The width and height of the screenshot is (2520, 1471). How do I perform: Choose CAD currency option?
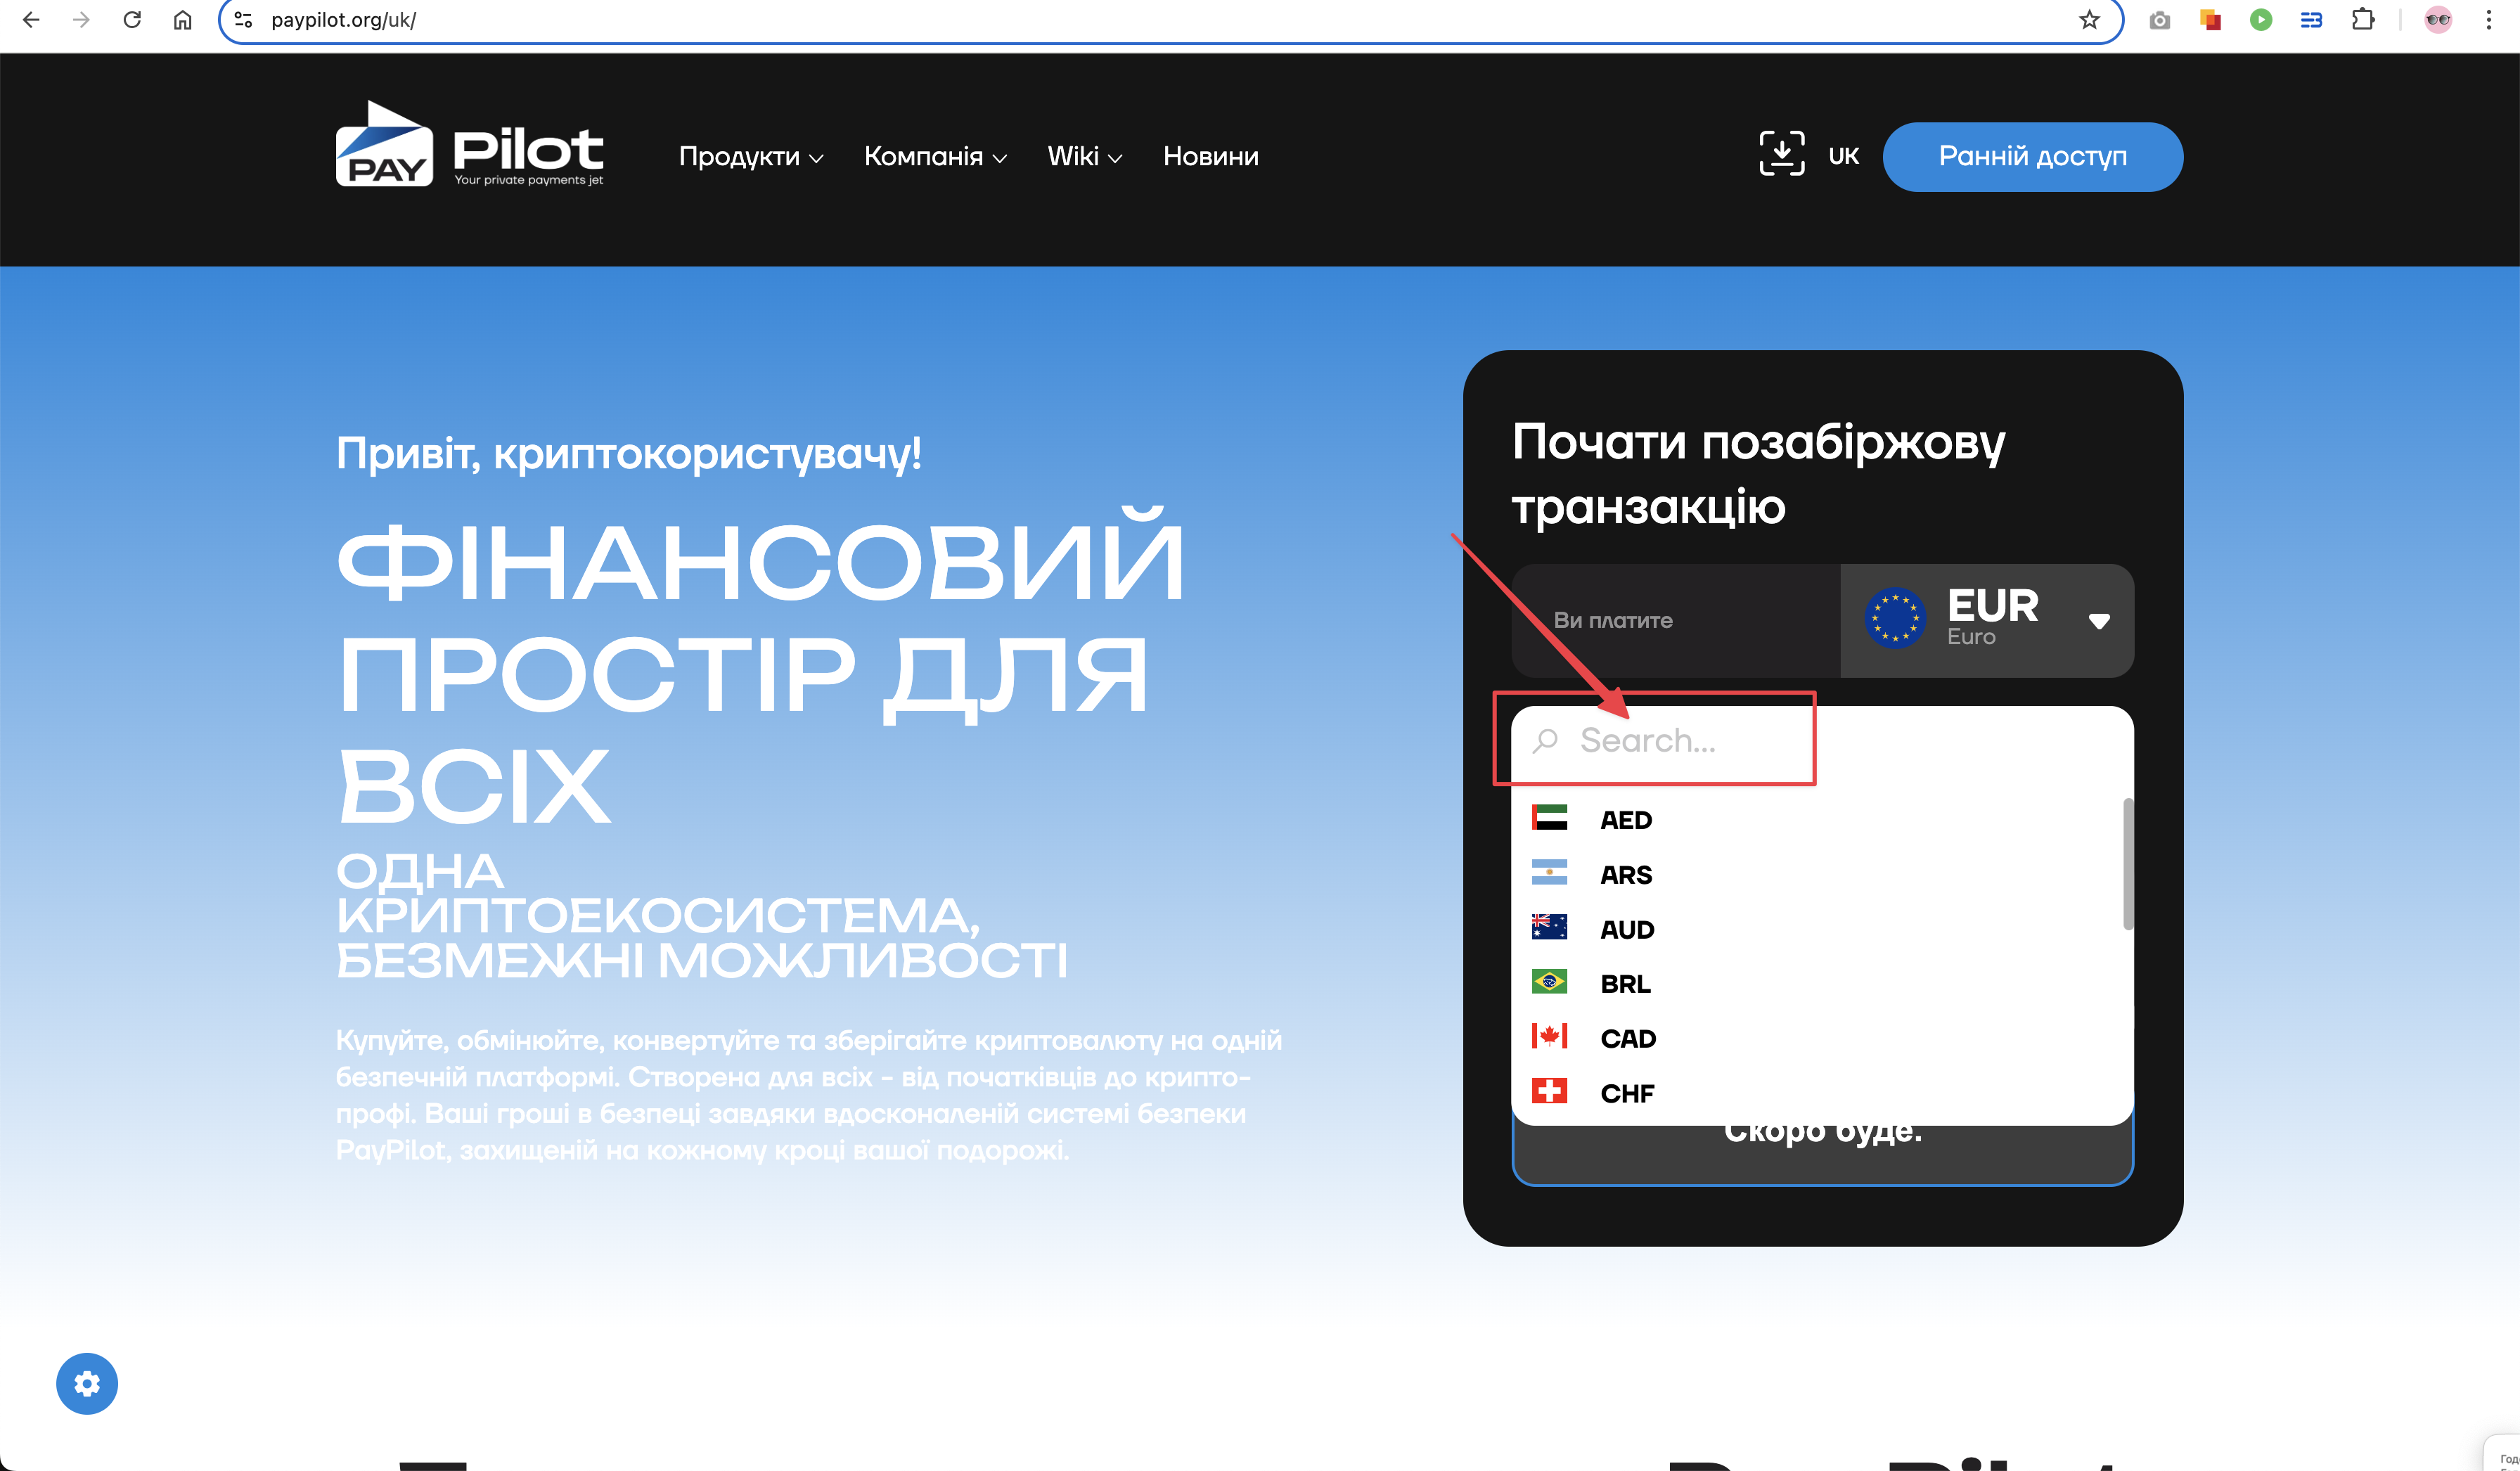tap(1627, 1039)
